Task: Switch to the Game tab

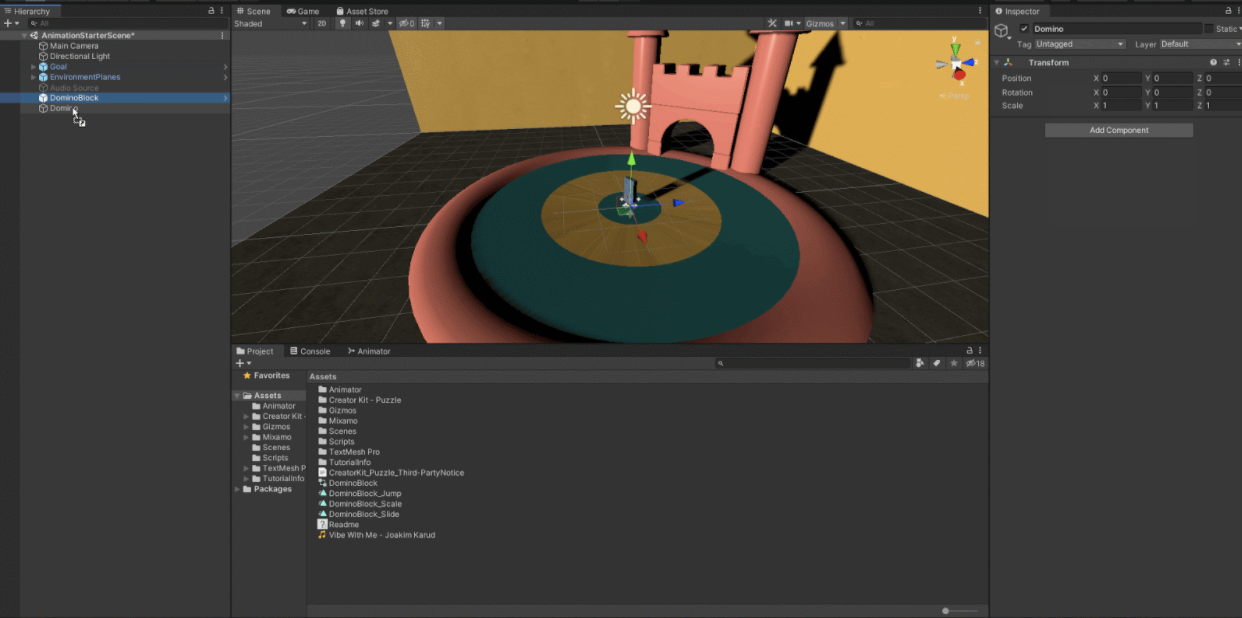Action: (303, 11)
